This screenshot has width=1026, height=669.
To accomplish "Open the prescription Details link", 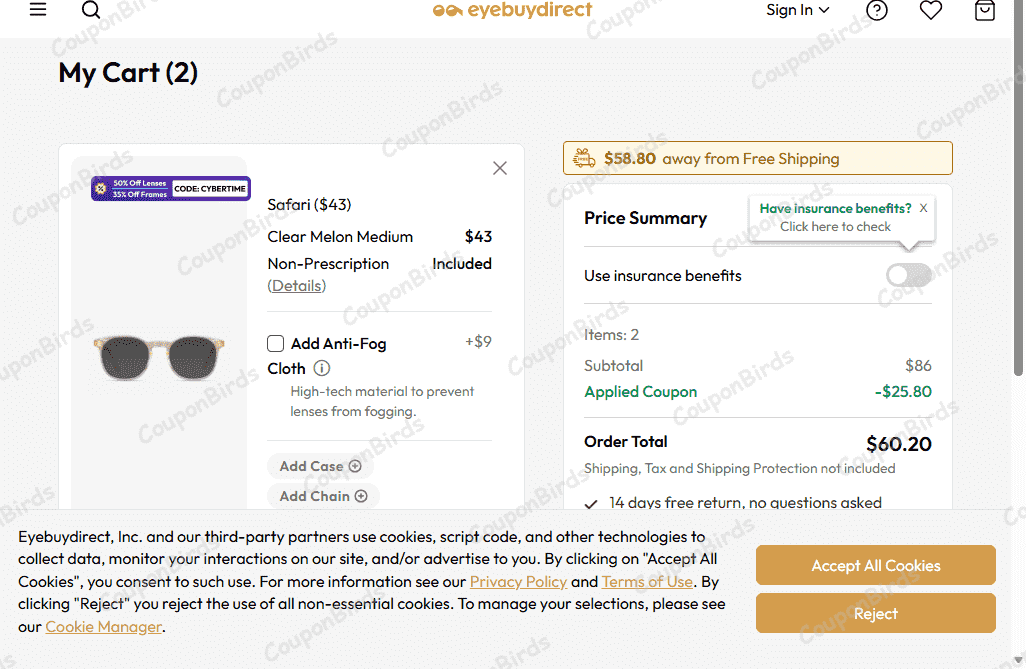I will (x=297, y=286).
